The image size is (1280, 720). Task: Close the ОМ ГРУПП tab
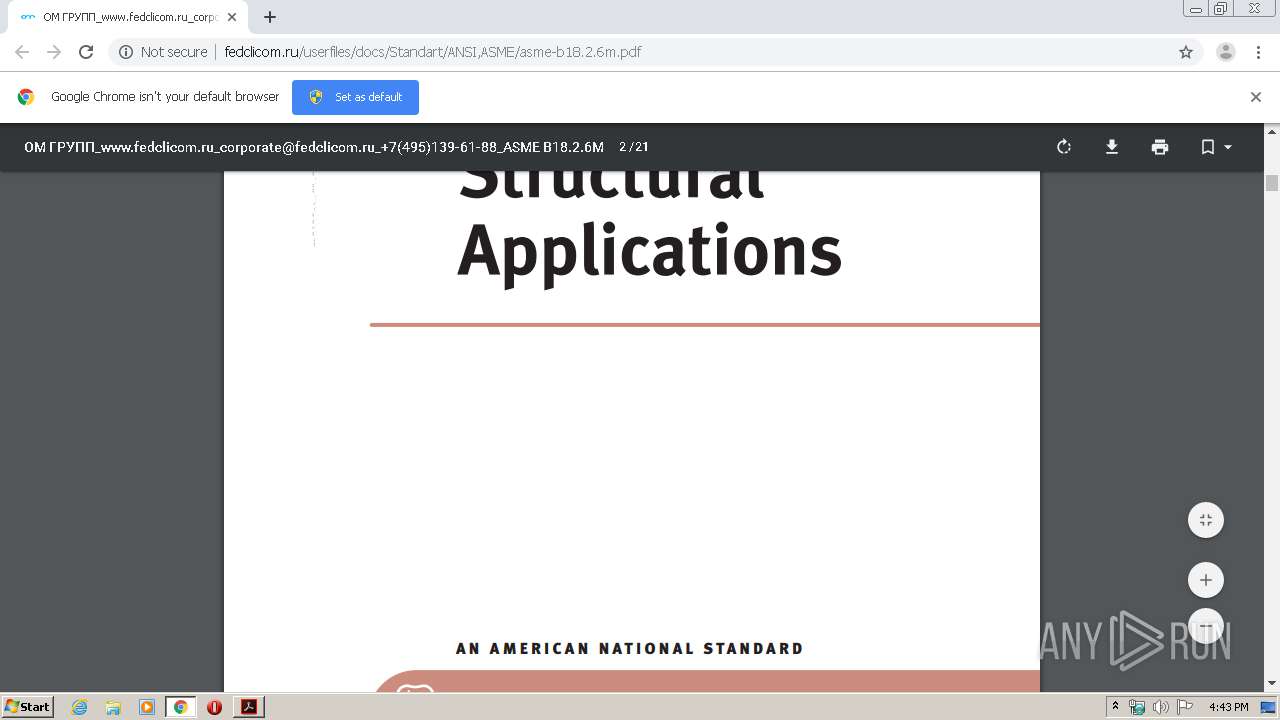231,17
